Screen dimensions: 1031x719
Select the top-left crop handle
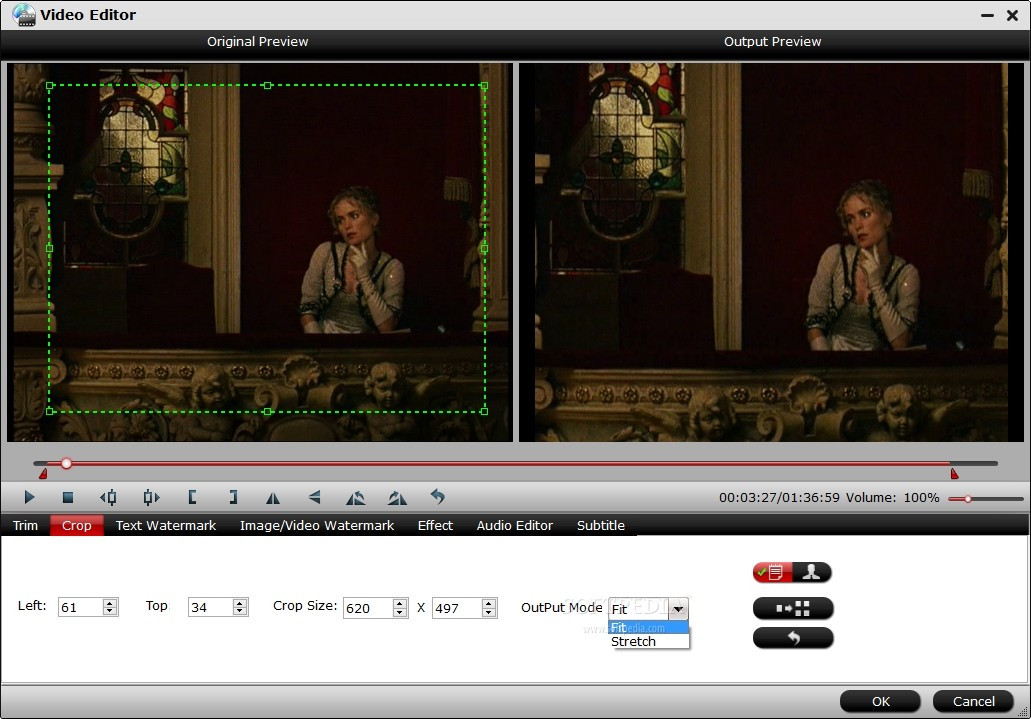(50, 86)
